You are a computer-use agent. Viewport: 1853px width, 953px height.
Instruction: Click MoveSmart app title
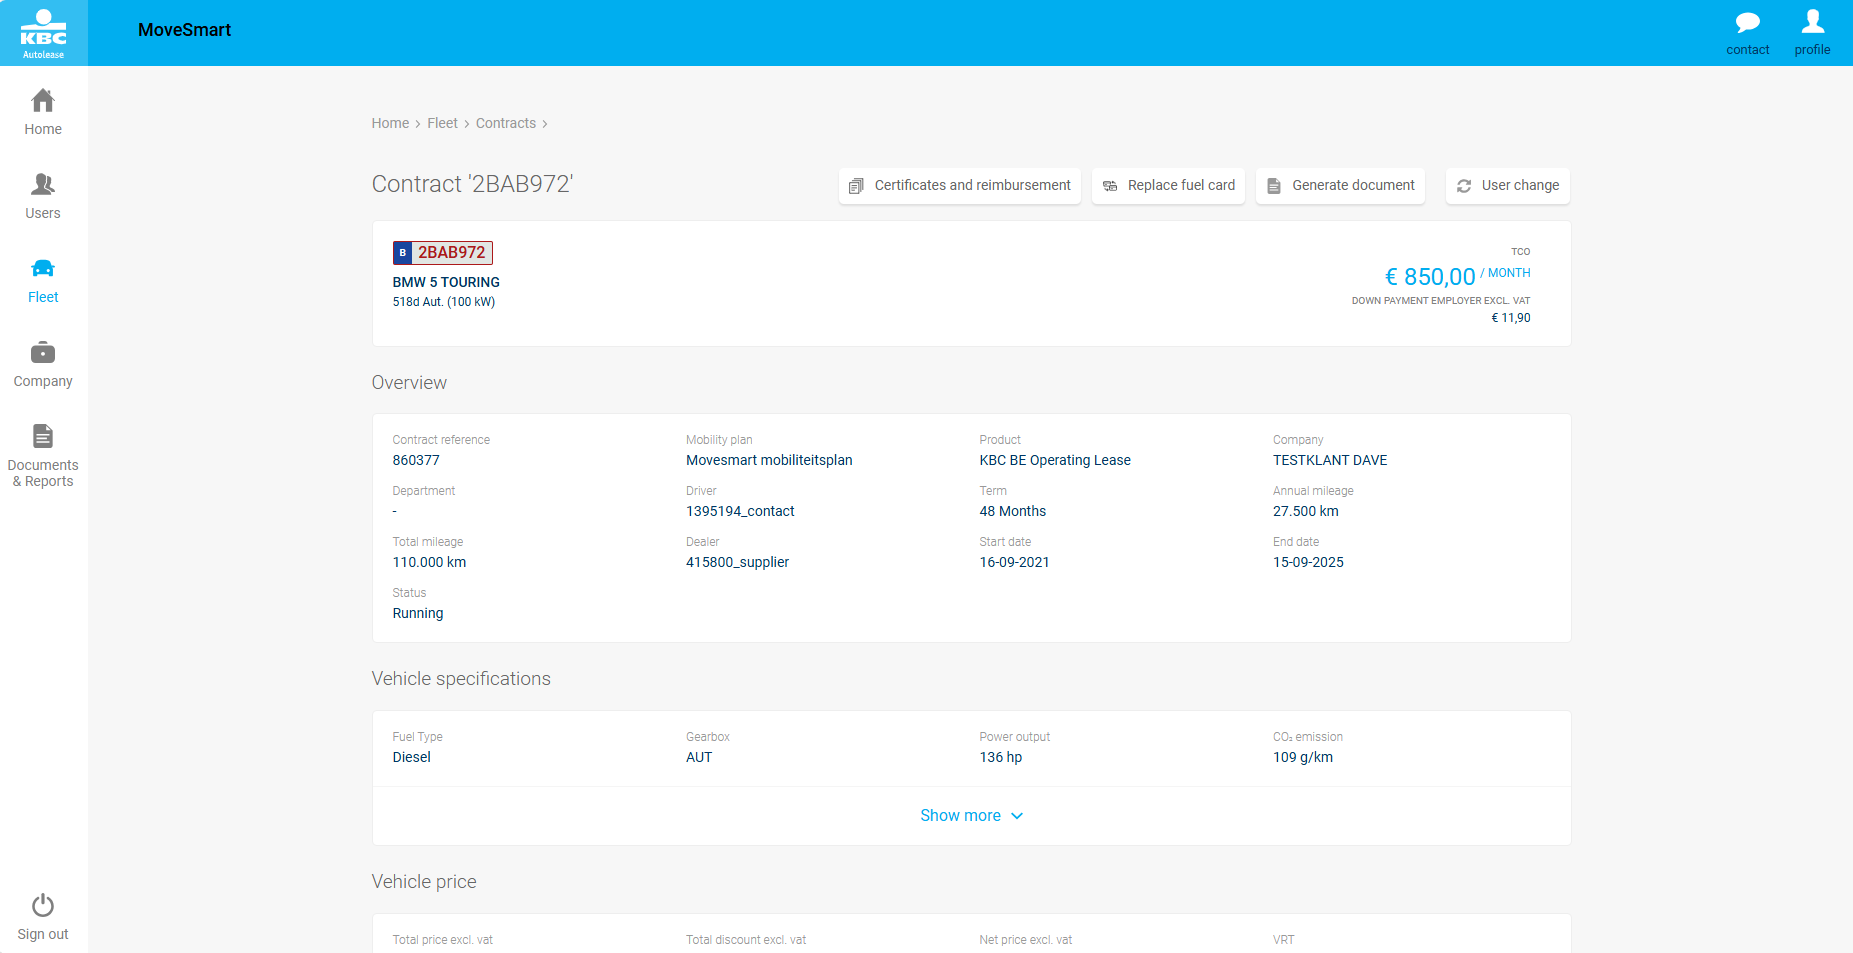pyautogui.click(x=185, y=31)
